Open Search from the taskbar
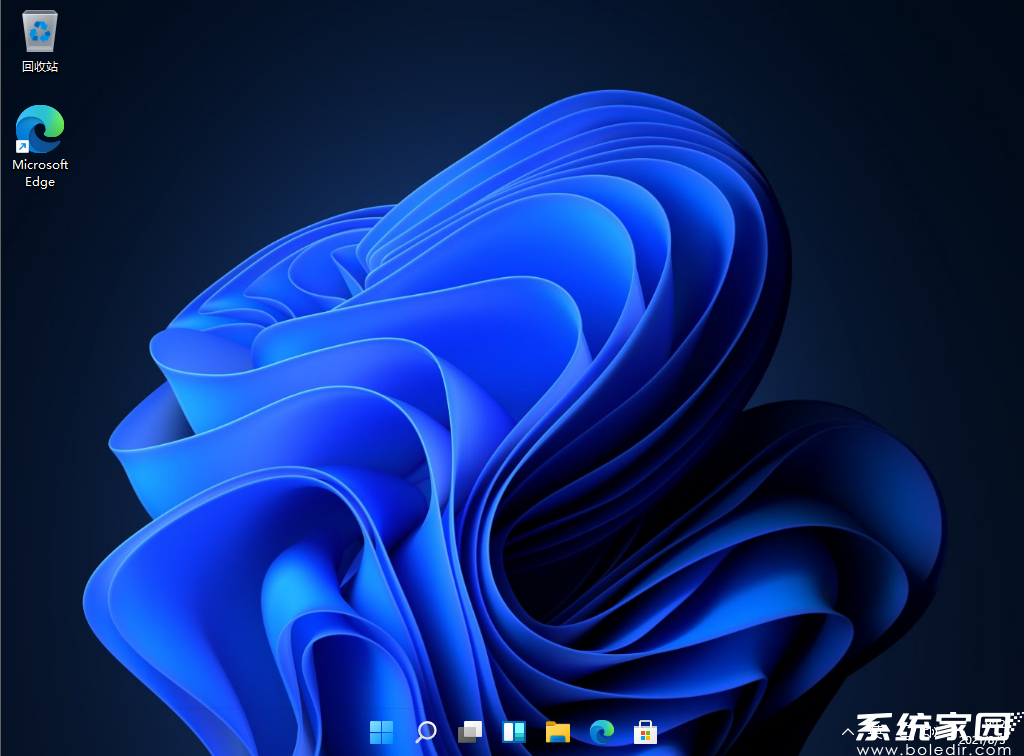The height and width of the screenshot is (756, 1024). click(426, 732)
